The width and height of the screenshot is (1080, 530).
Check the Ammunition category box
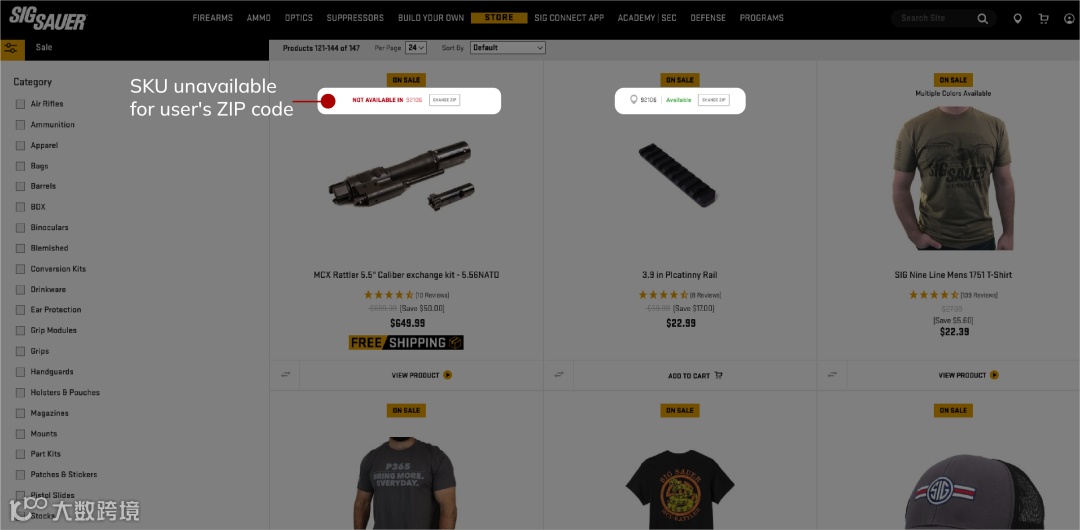[x=20, y=125]
